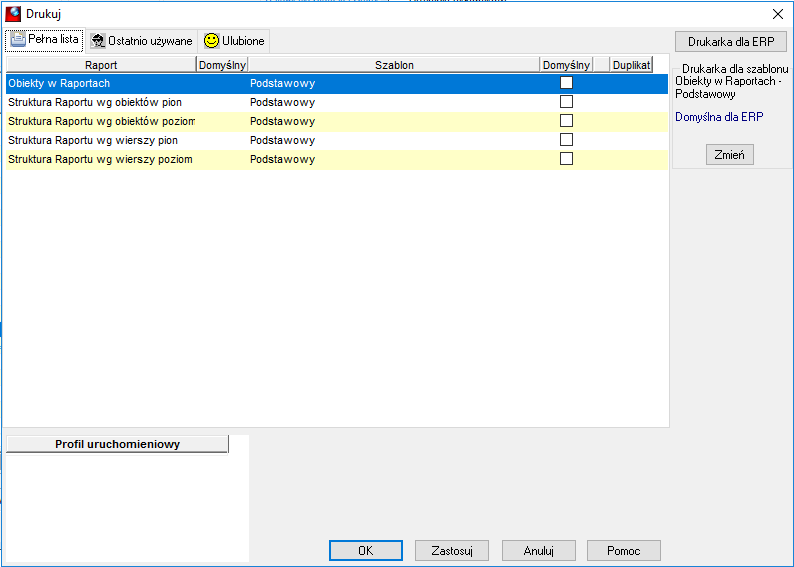Select row Struktura Raportu wg wierszy pion
This screenshot has height=567, width=794.
pos(337,140)
